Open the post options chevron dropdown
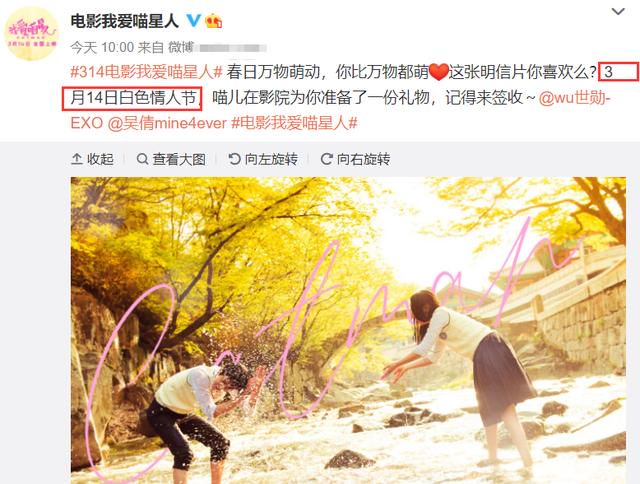Viewport: 640px width, 484px height. (x=618, y=12)
